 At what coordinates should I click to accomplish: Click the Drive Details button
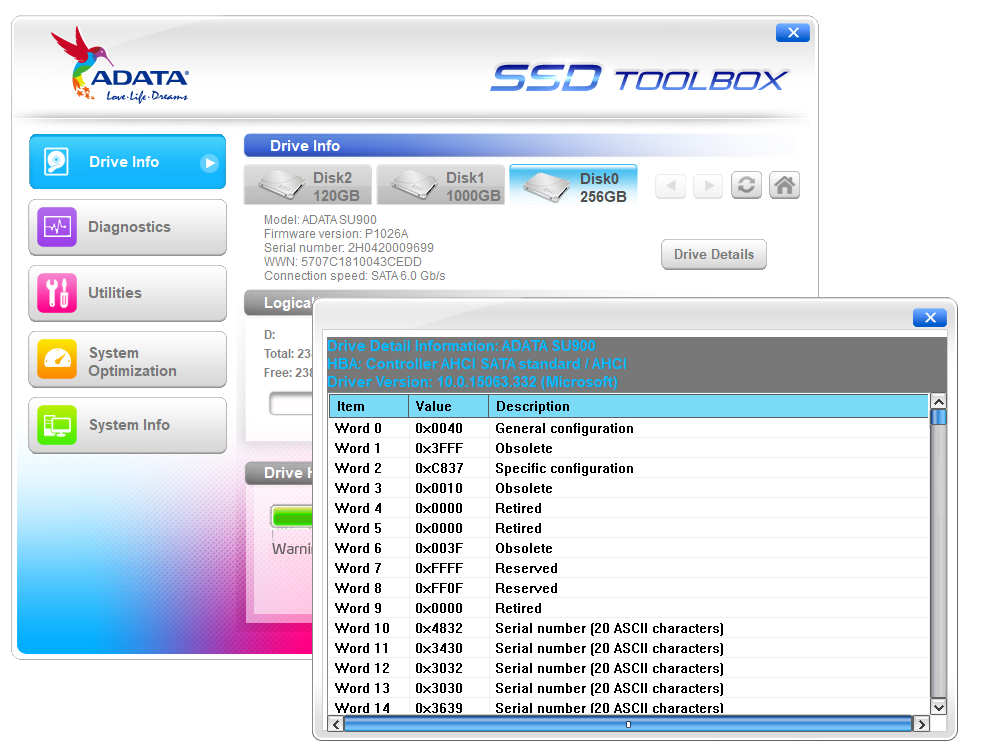(714, 255)
